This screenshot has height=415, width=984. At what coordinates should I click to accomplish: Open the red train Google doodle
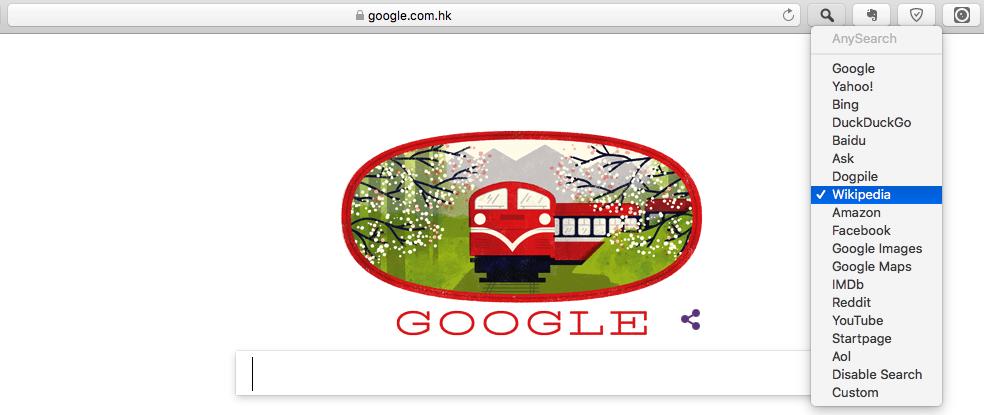tap(522, 217)
